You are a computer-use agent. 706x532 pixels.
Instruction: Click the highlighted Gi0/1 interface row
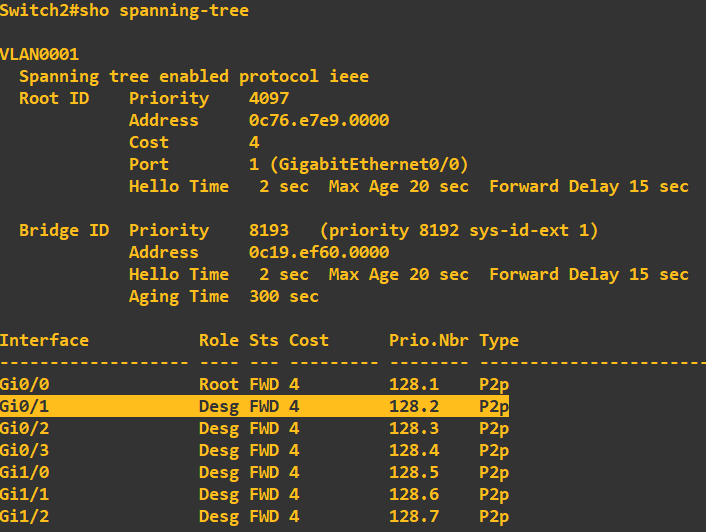click(x=254, y=406)
